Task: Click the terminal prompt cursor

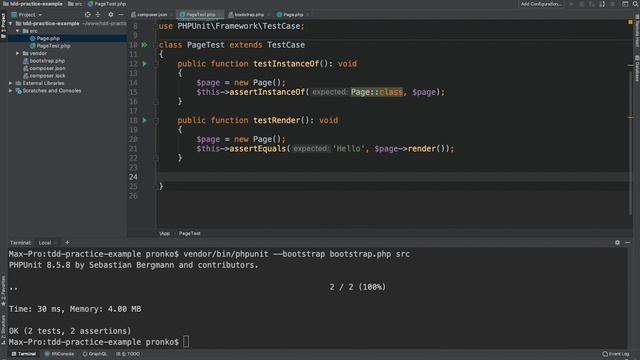Action: click(186, 342)
